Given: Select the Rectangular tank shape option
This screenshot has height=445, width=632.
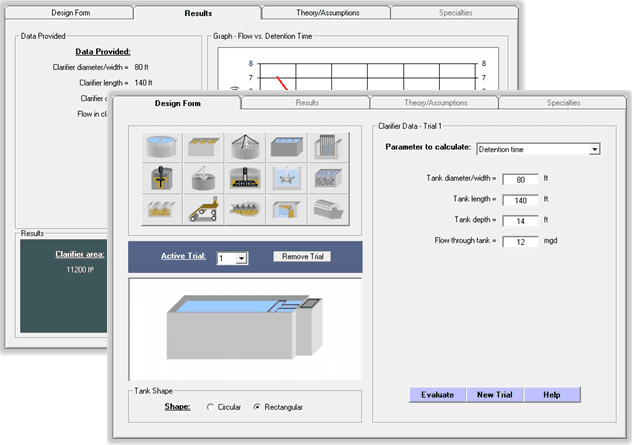Looking at the screenshot, I should coord(258,407).
